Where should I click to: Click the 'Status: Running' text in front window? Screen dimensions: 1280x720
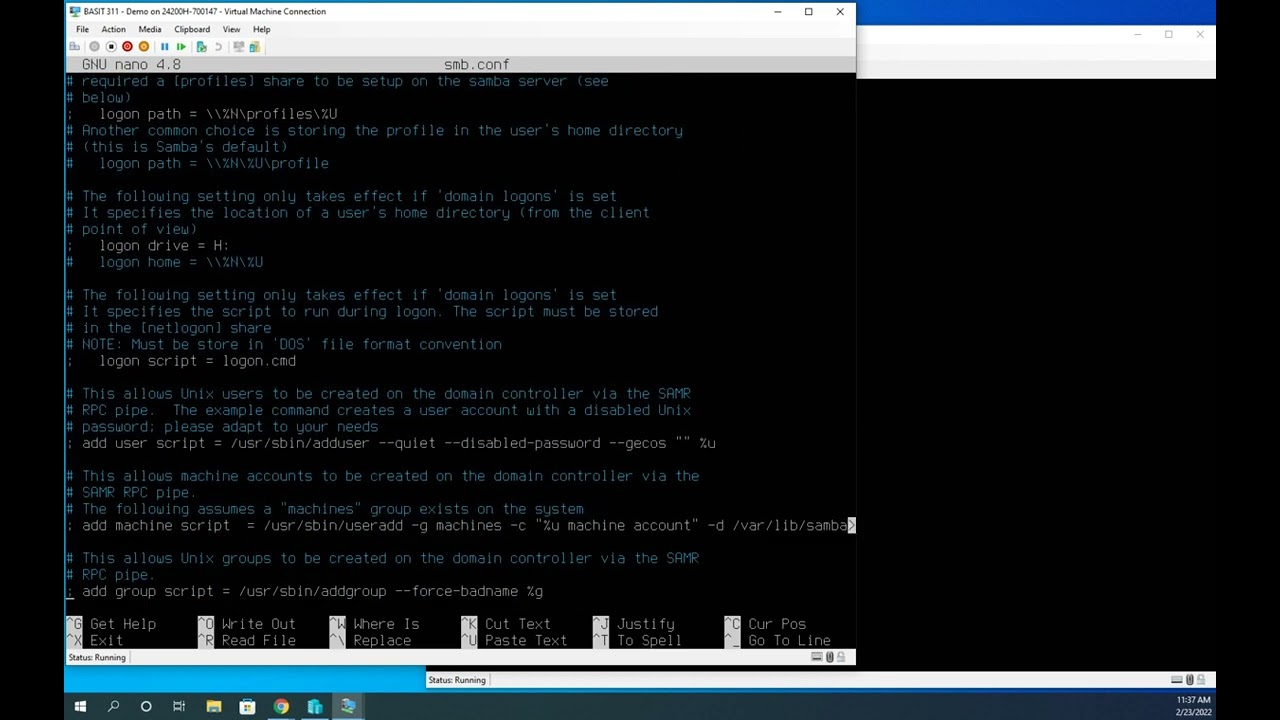[x=97, y=657]
